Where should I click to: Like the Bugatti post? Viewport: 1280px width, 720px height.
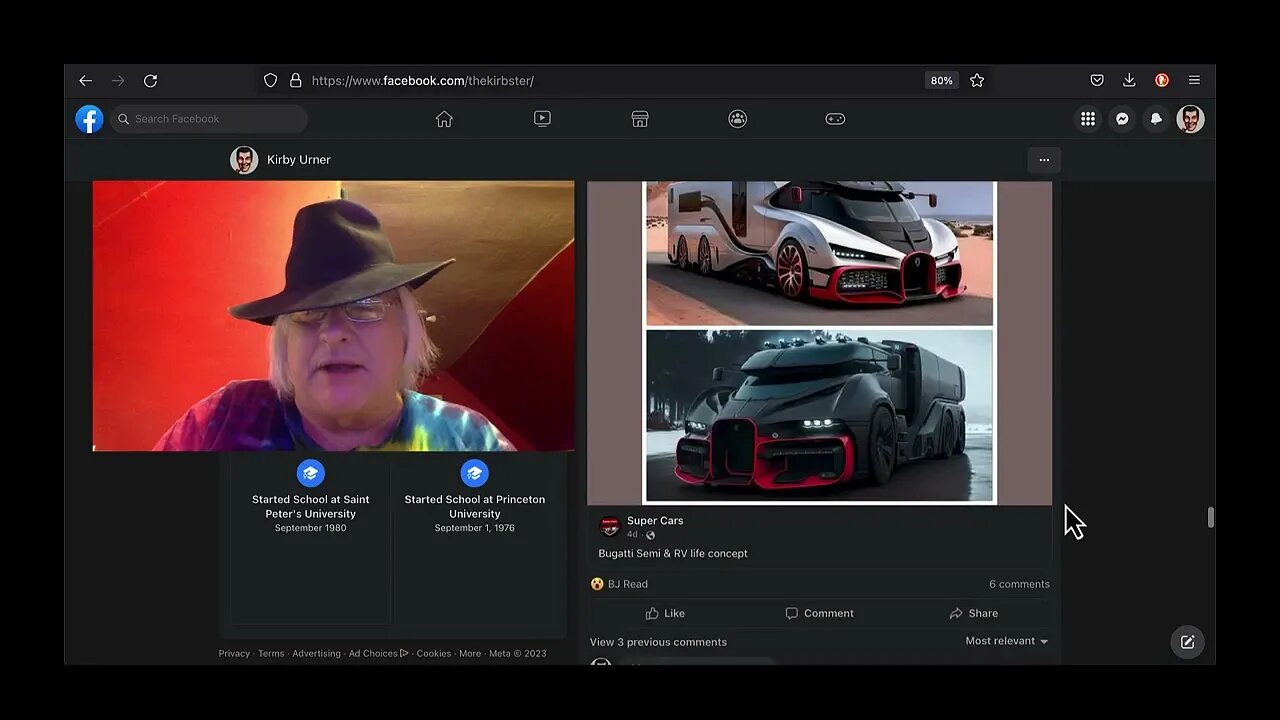pyautogui.click(x=665, y=613)
